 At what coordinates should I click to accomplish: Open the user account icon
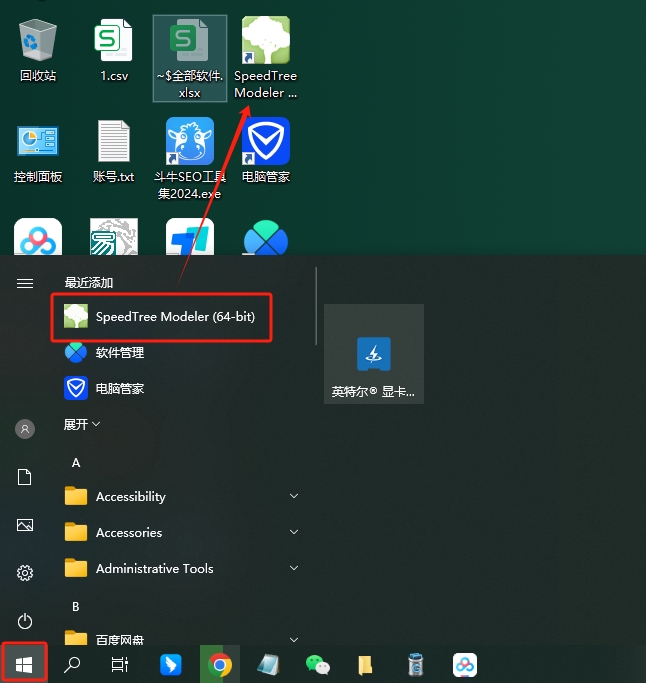[x=25, y=429]
